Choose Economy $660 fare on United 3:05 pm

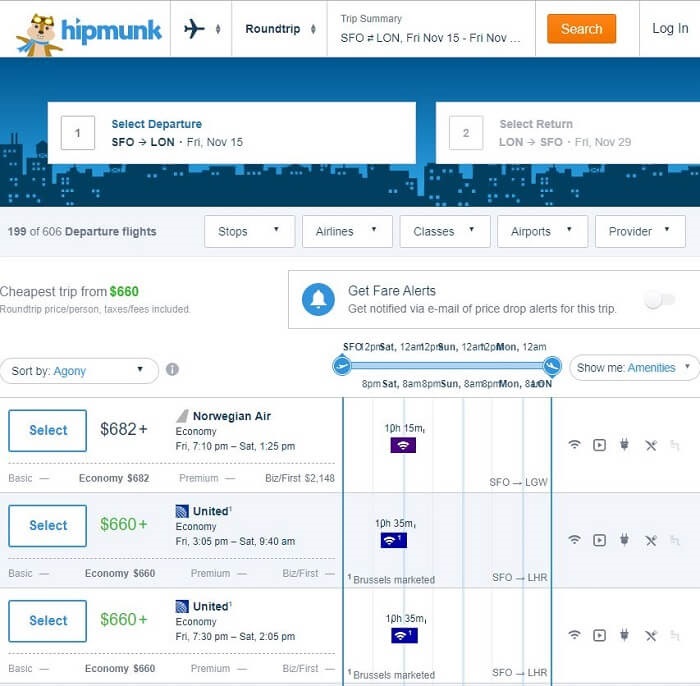(x=120, y=573)
